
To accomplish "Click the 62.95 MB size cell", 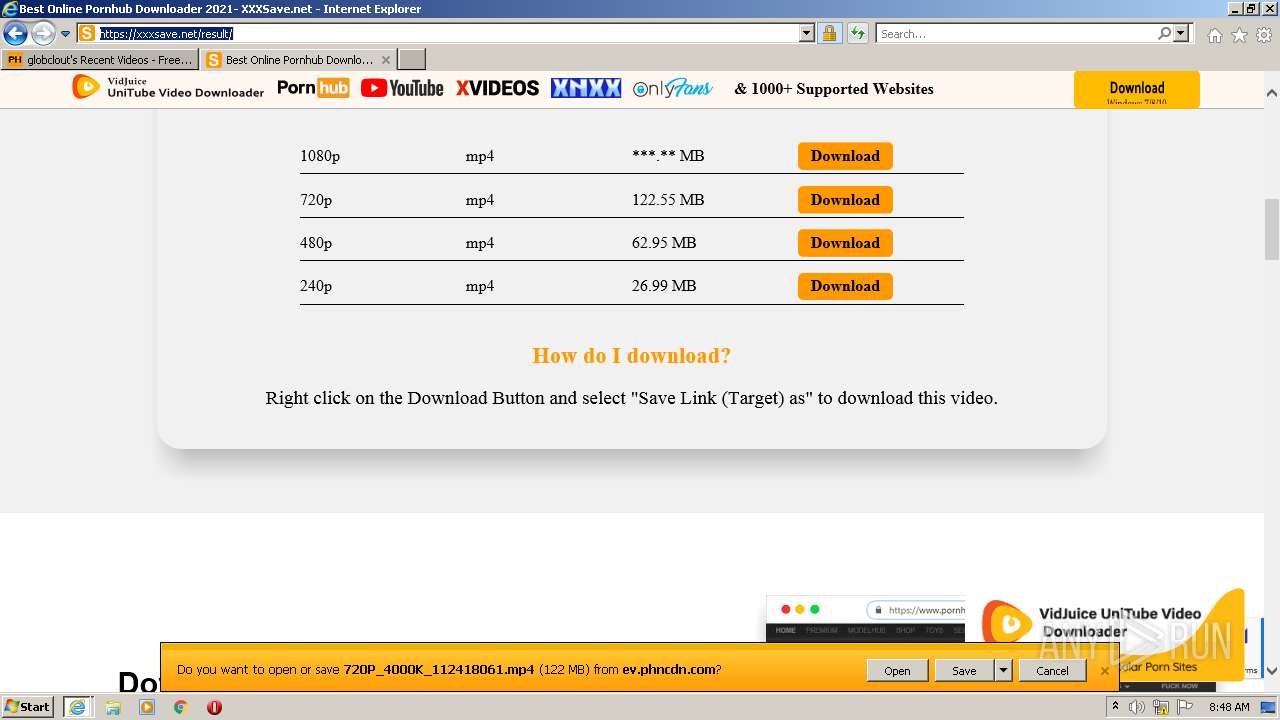I will pos(664,243).
